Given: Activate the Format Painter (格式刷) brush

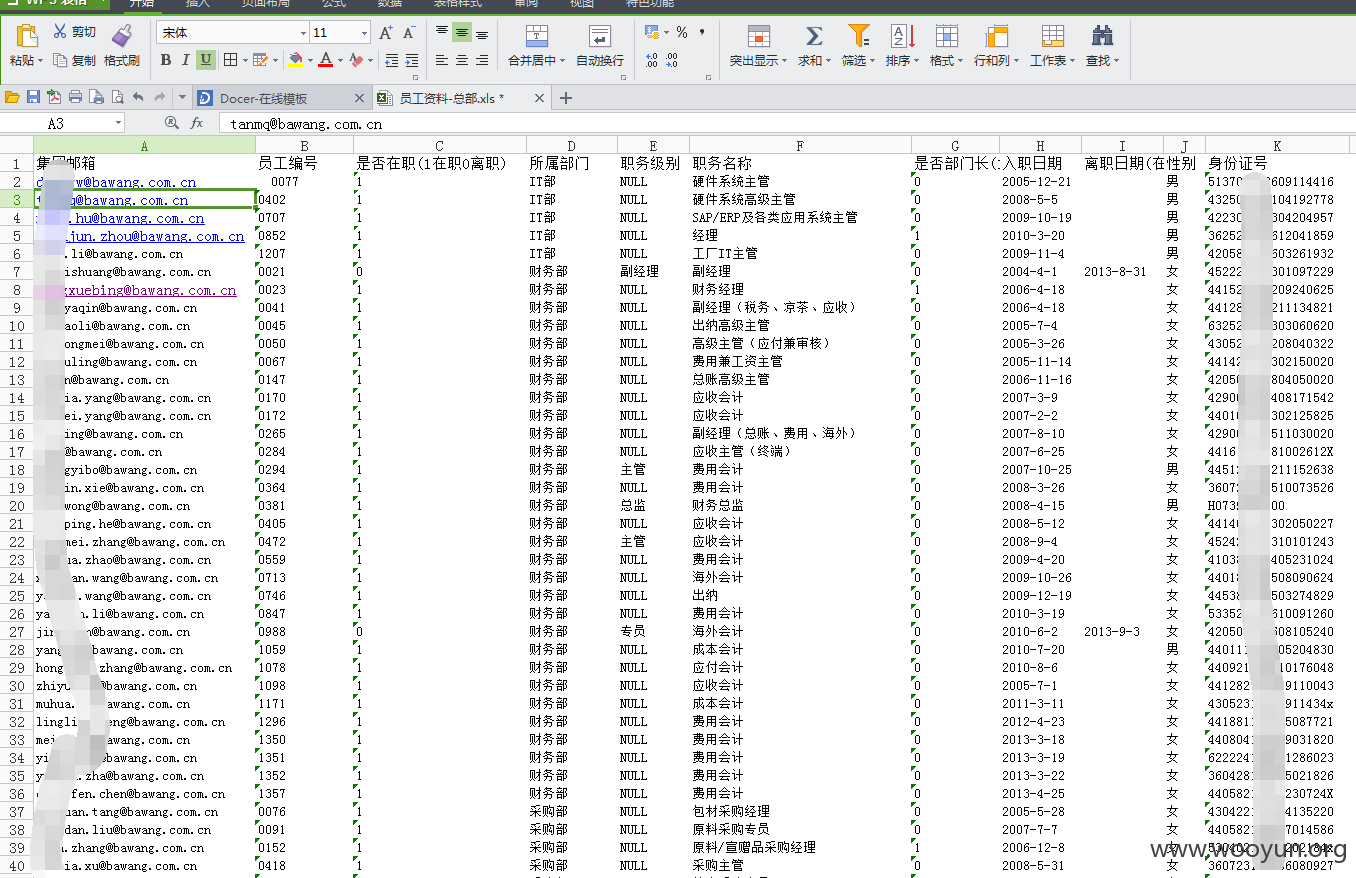Looking at the screenshot, I should point(122,46).
